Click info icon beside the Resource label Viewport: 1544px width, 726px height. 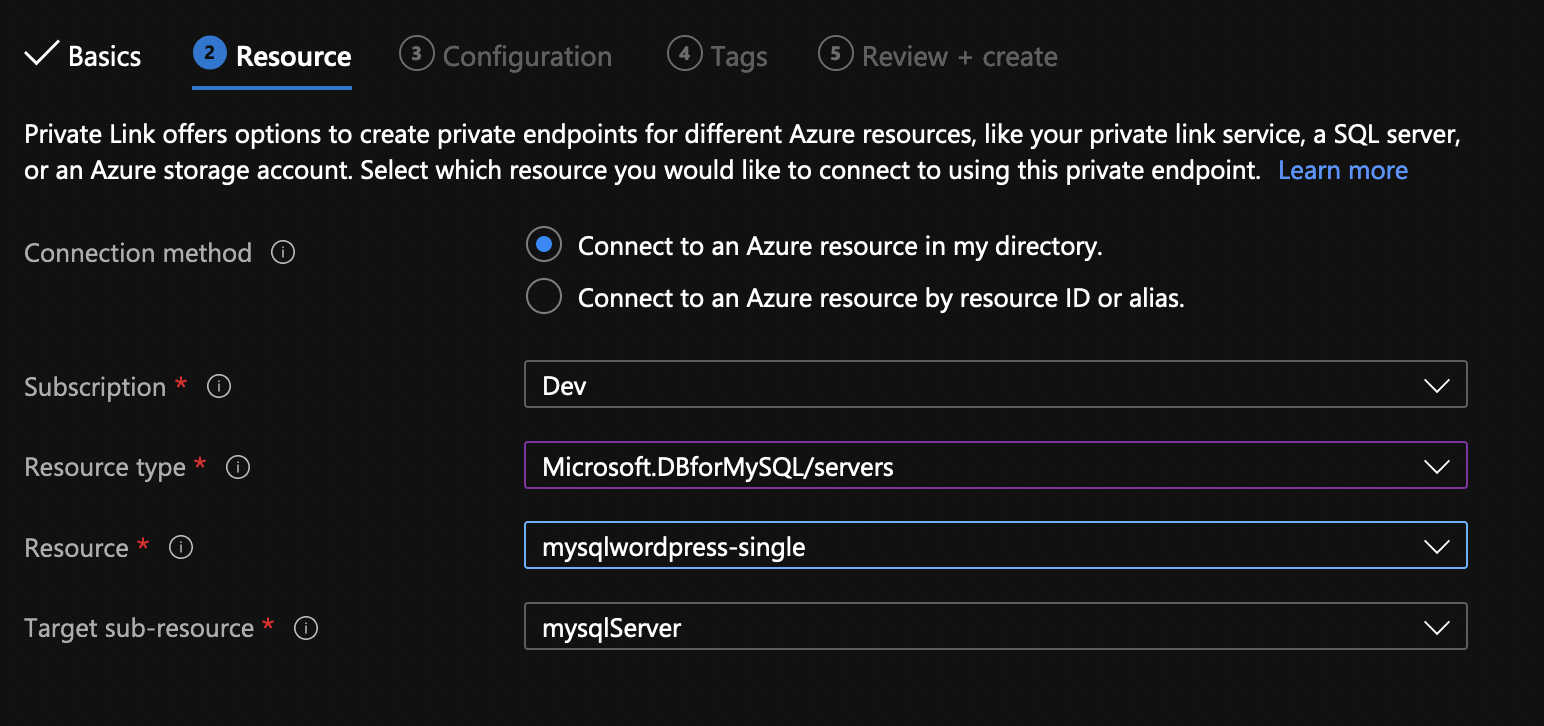(181, 547)
